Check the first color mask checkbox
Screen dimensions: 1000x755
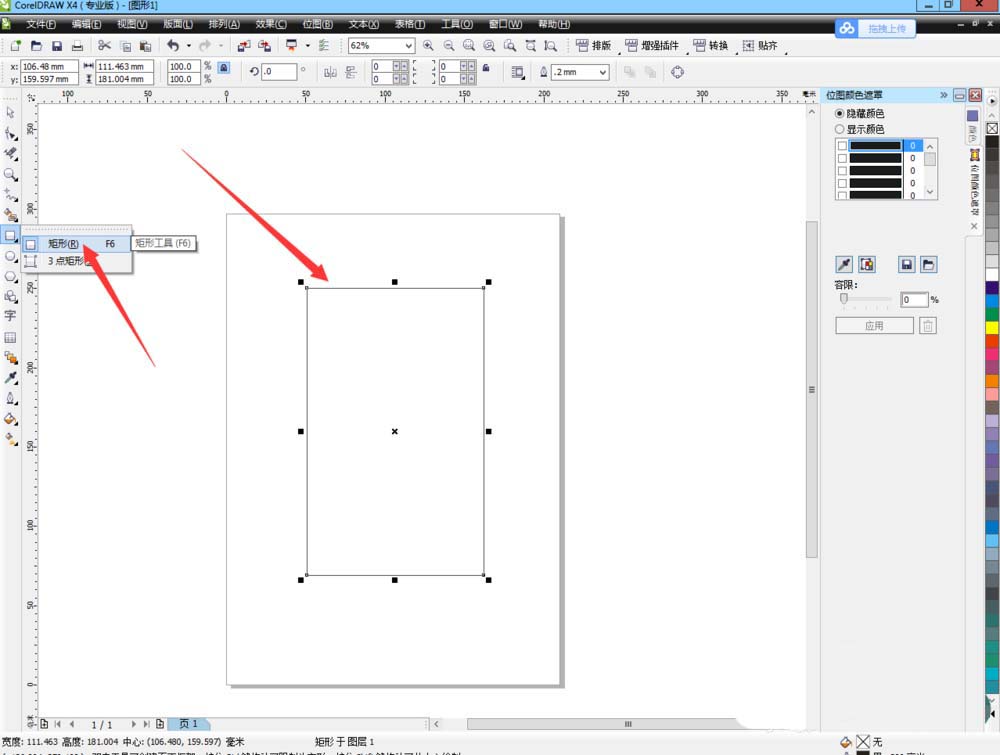pyautogui.click(x=842, y=146)
